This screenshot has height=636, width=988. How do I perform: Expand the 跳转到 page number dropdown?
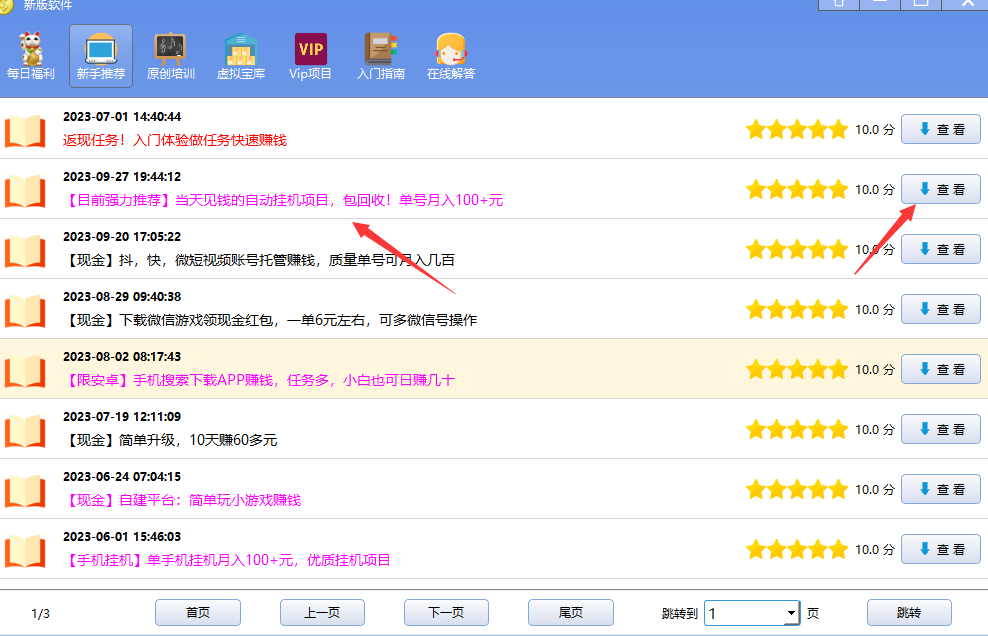pyautogui.click(x=791, y=613)
